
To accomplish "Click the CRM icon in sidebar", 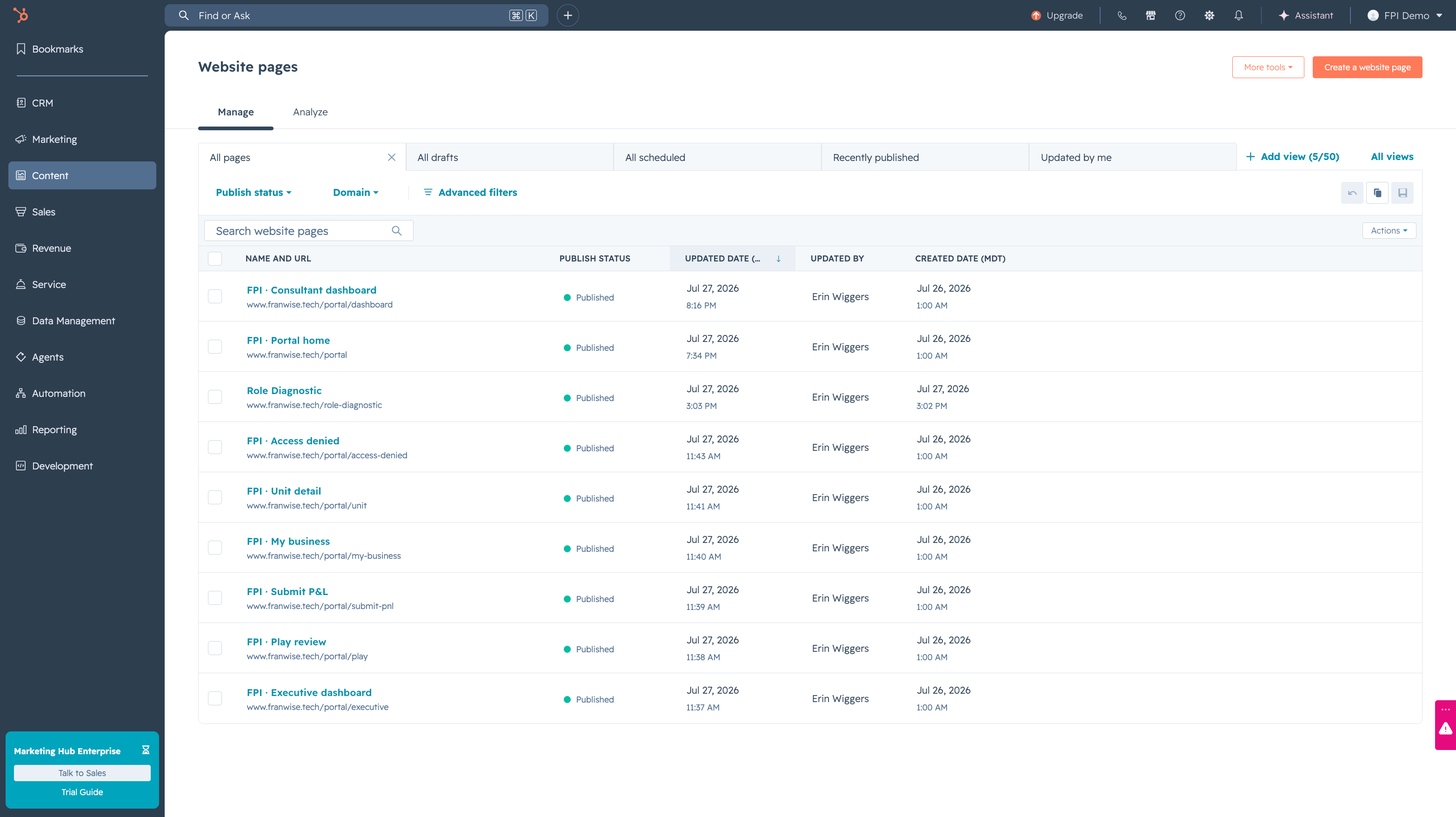I will tap(21, 103).
